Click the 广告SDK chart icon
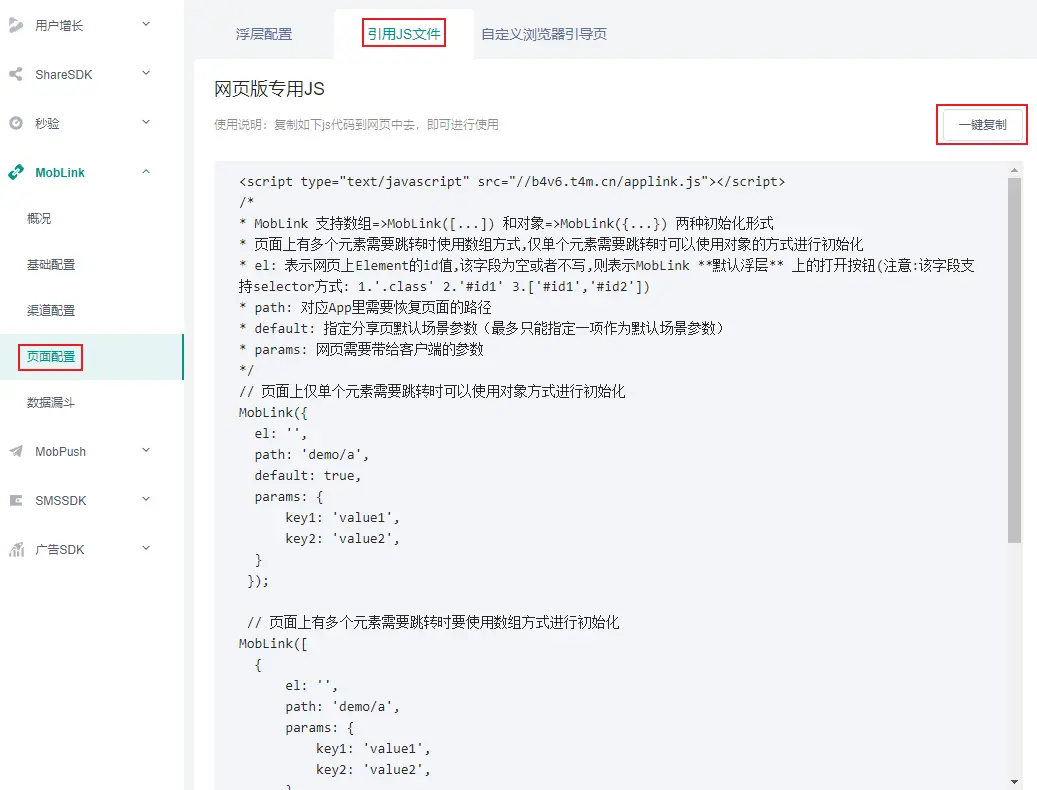1037x790 pixels. click(x=16, y=549)
